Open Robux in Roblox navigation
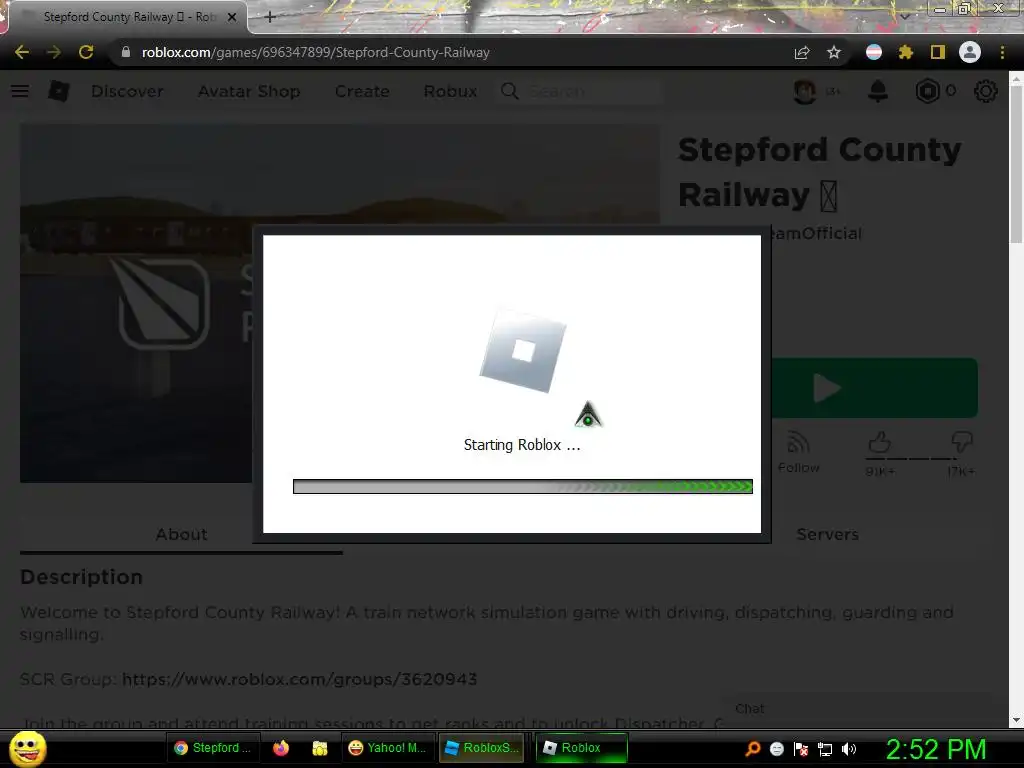Screen dimensions: 1024x768 (x=450, y=91)
